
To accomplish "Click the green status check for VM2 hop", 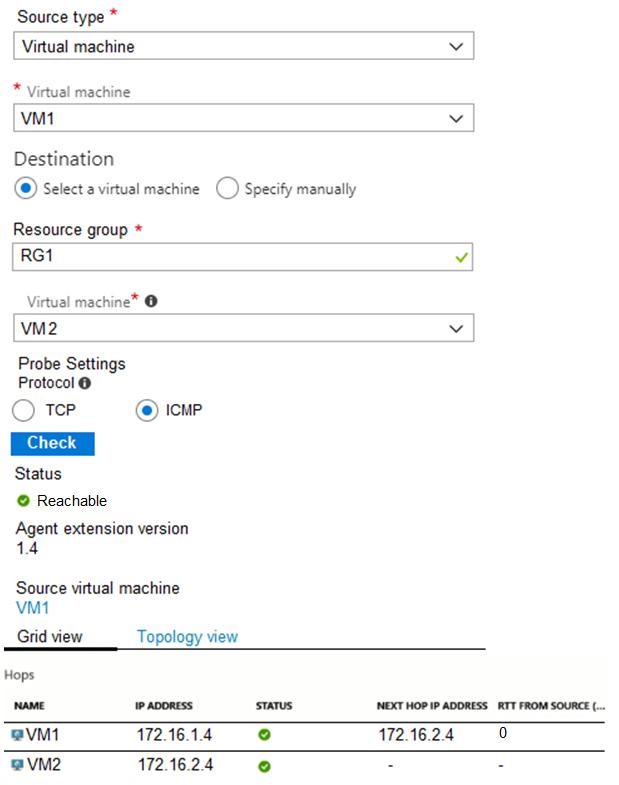I will 264,766.
